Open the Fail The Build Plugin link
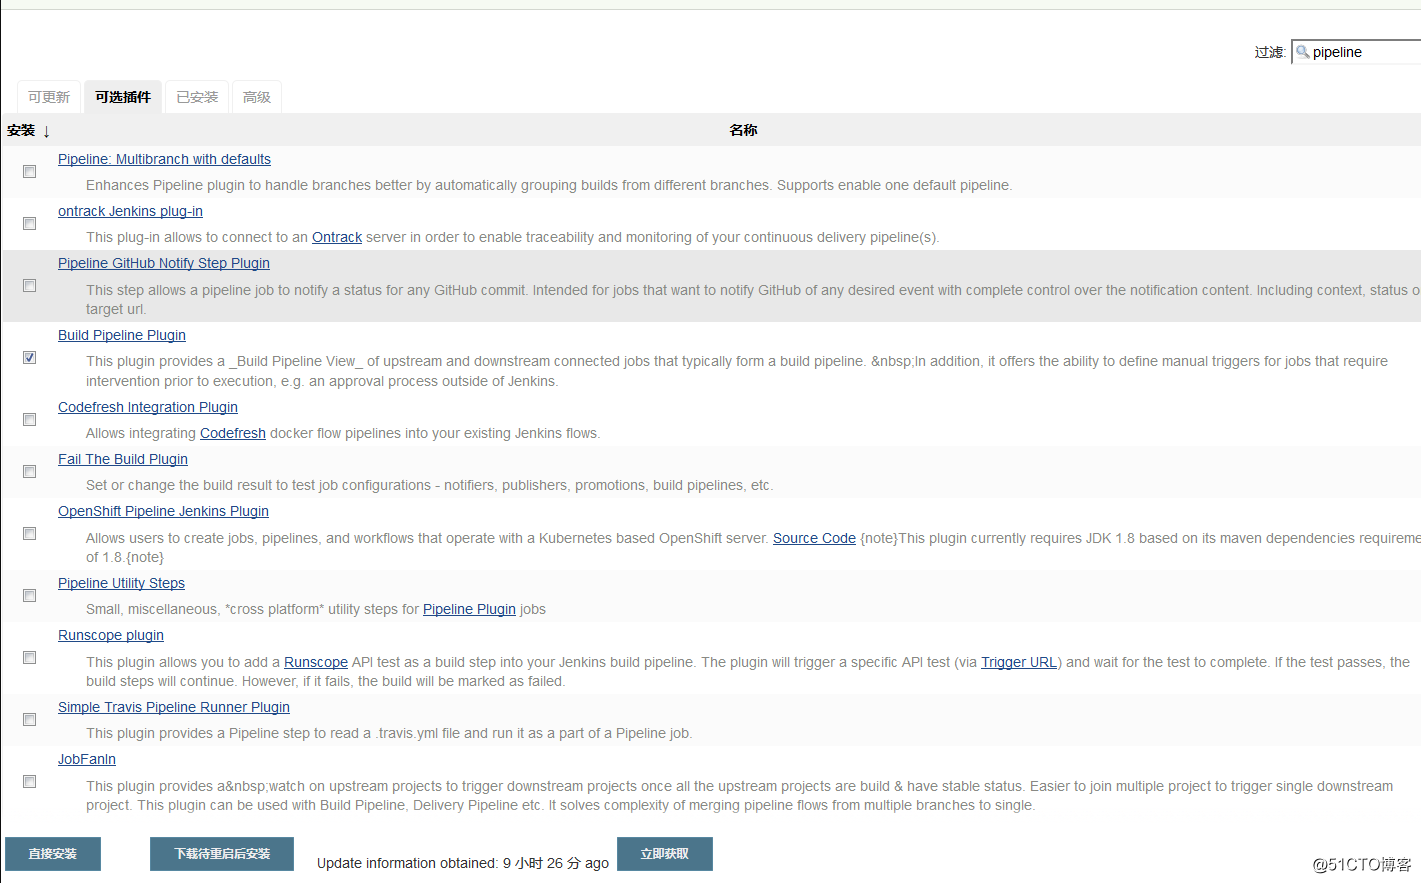 coord(123,459)
